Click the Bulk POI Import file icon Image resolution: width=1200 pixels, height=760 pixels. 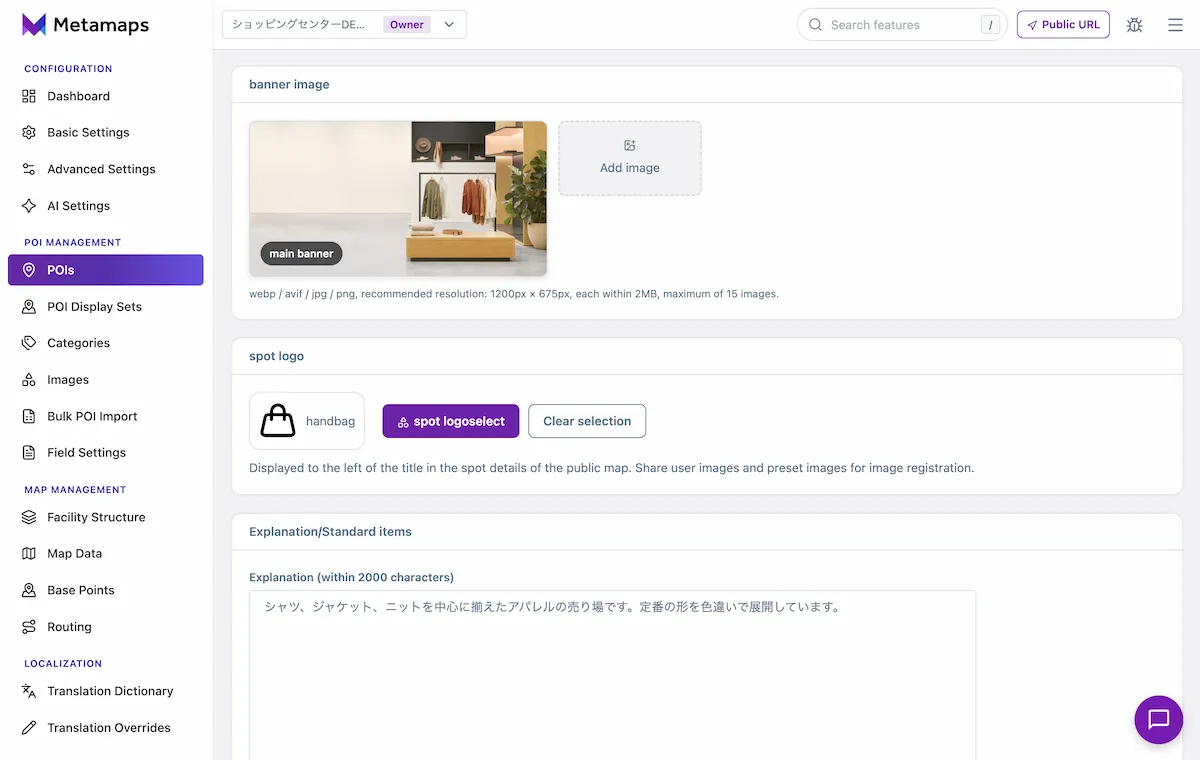pos(29,416)
